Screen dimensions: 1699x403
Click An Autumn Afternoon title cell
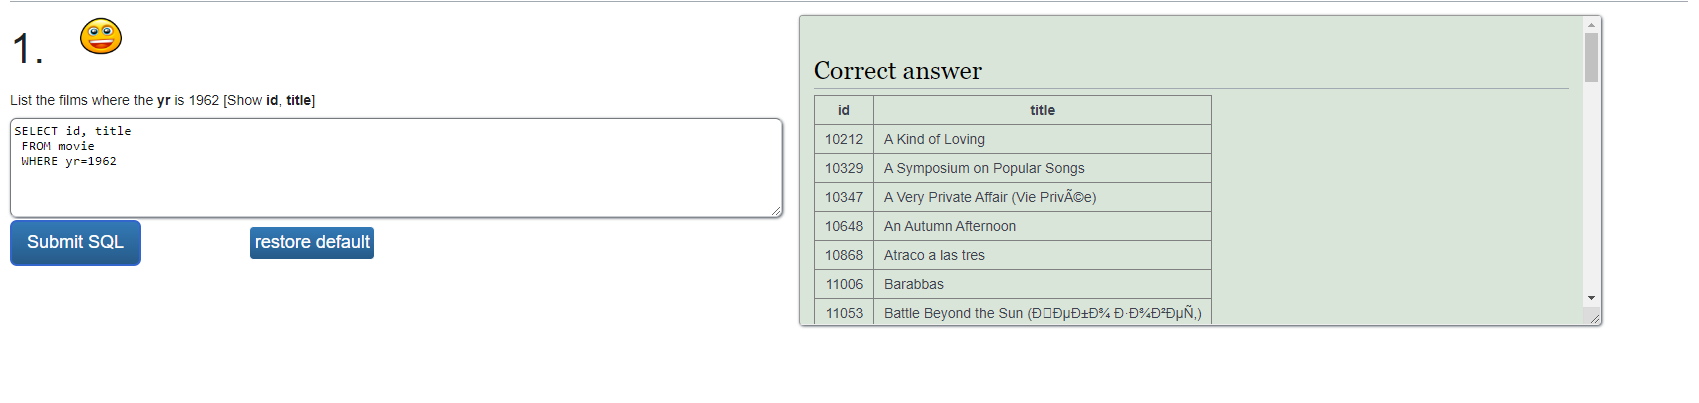pyautogui.click(x=1042, y=226)
